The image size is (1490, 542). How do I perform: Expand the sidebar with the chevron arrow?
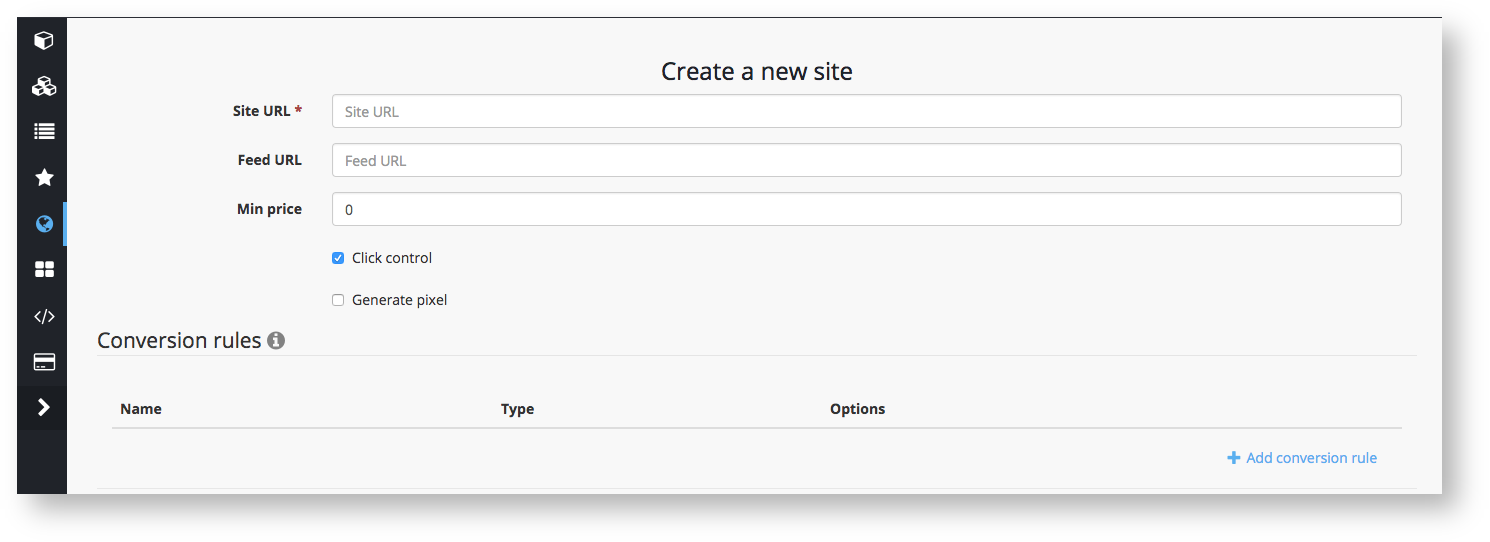[x=43, y=407]
